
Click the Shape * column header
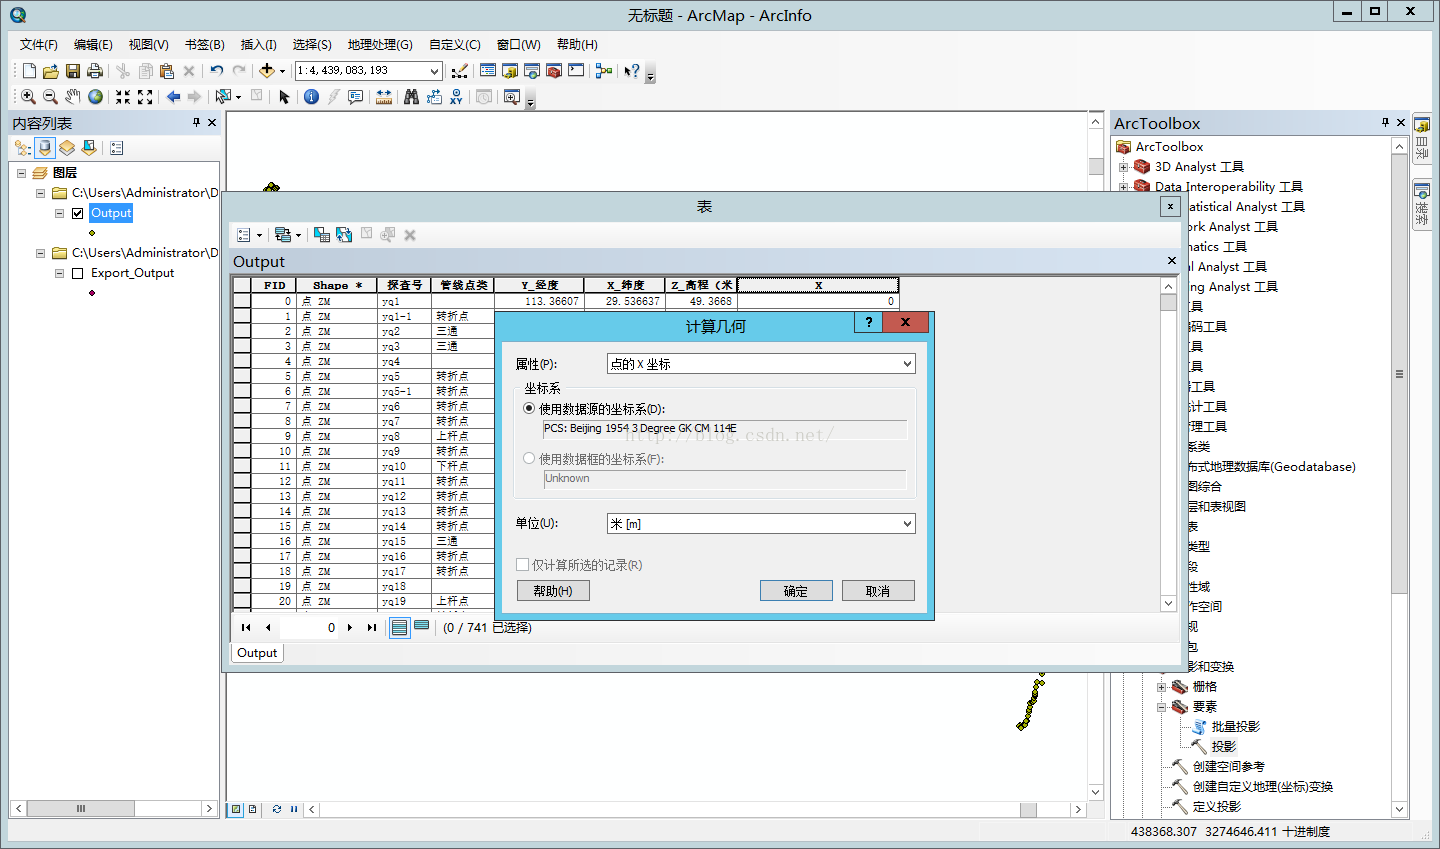click(337, 285)
